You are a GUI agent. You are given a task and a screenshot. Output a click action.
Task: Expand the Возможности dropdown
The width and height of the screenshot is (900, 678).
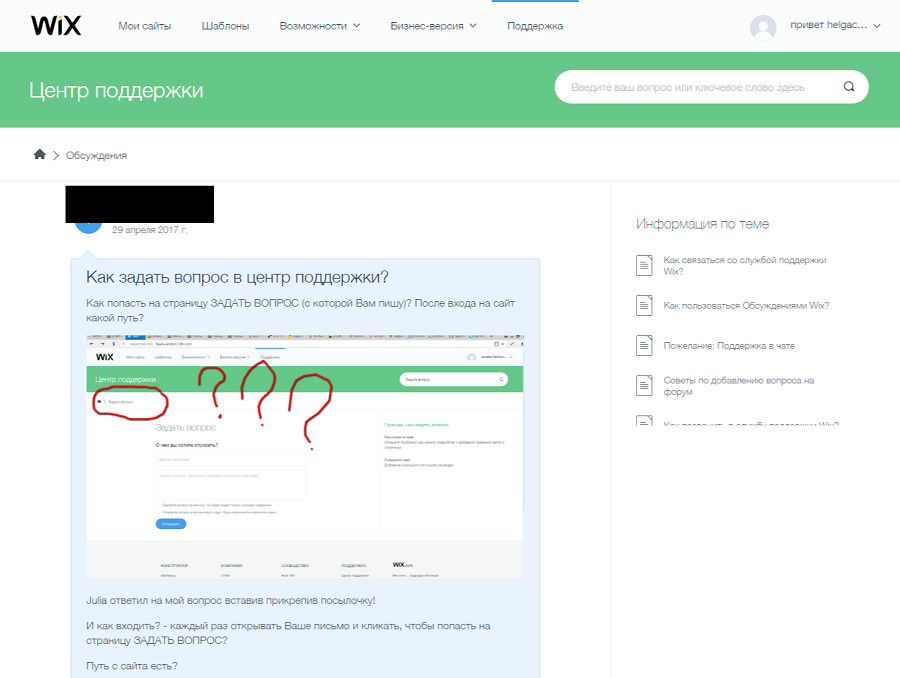320,26
